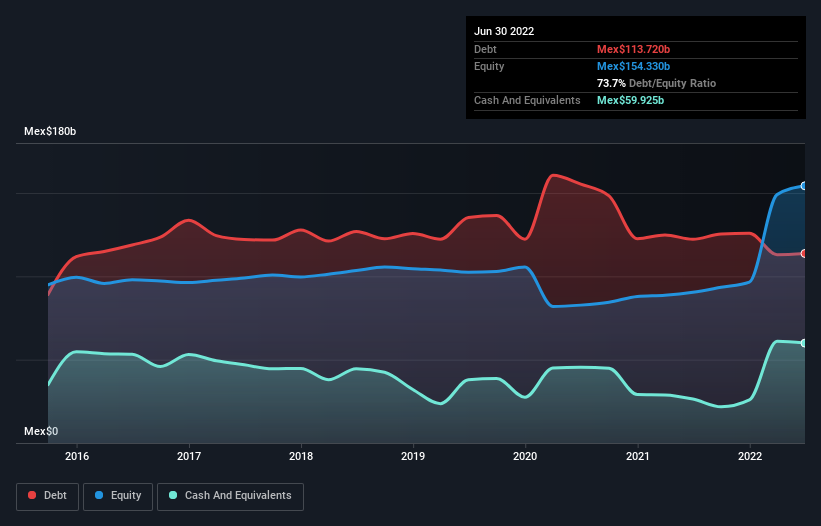Click the 2019 x-axis label
821x526 pixels.
pos(413,456)
